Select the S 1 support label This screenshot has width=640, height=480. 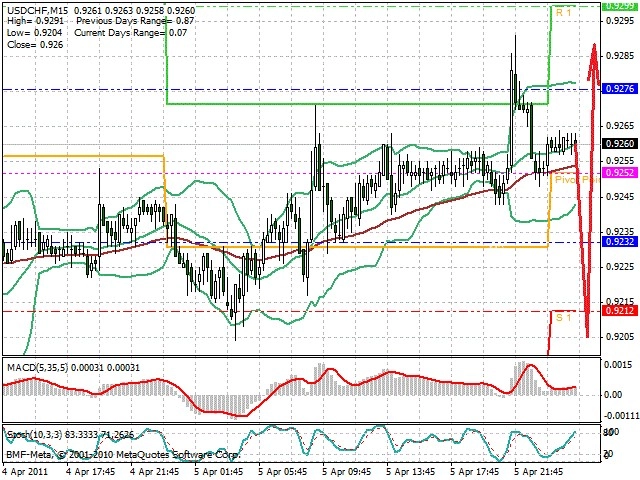tap(564, 317)
